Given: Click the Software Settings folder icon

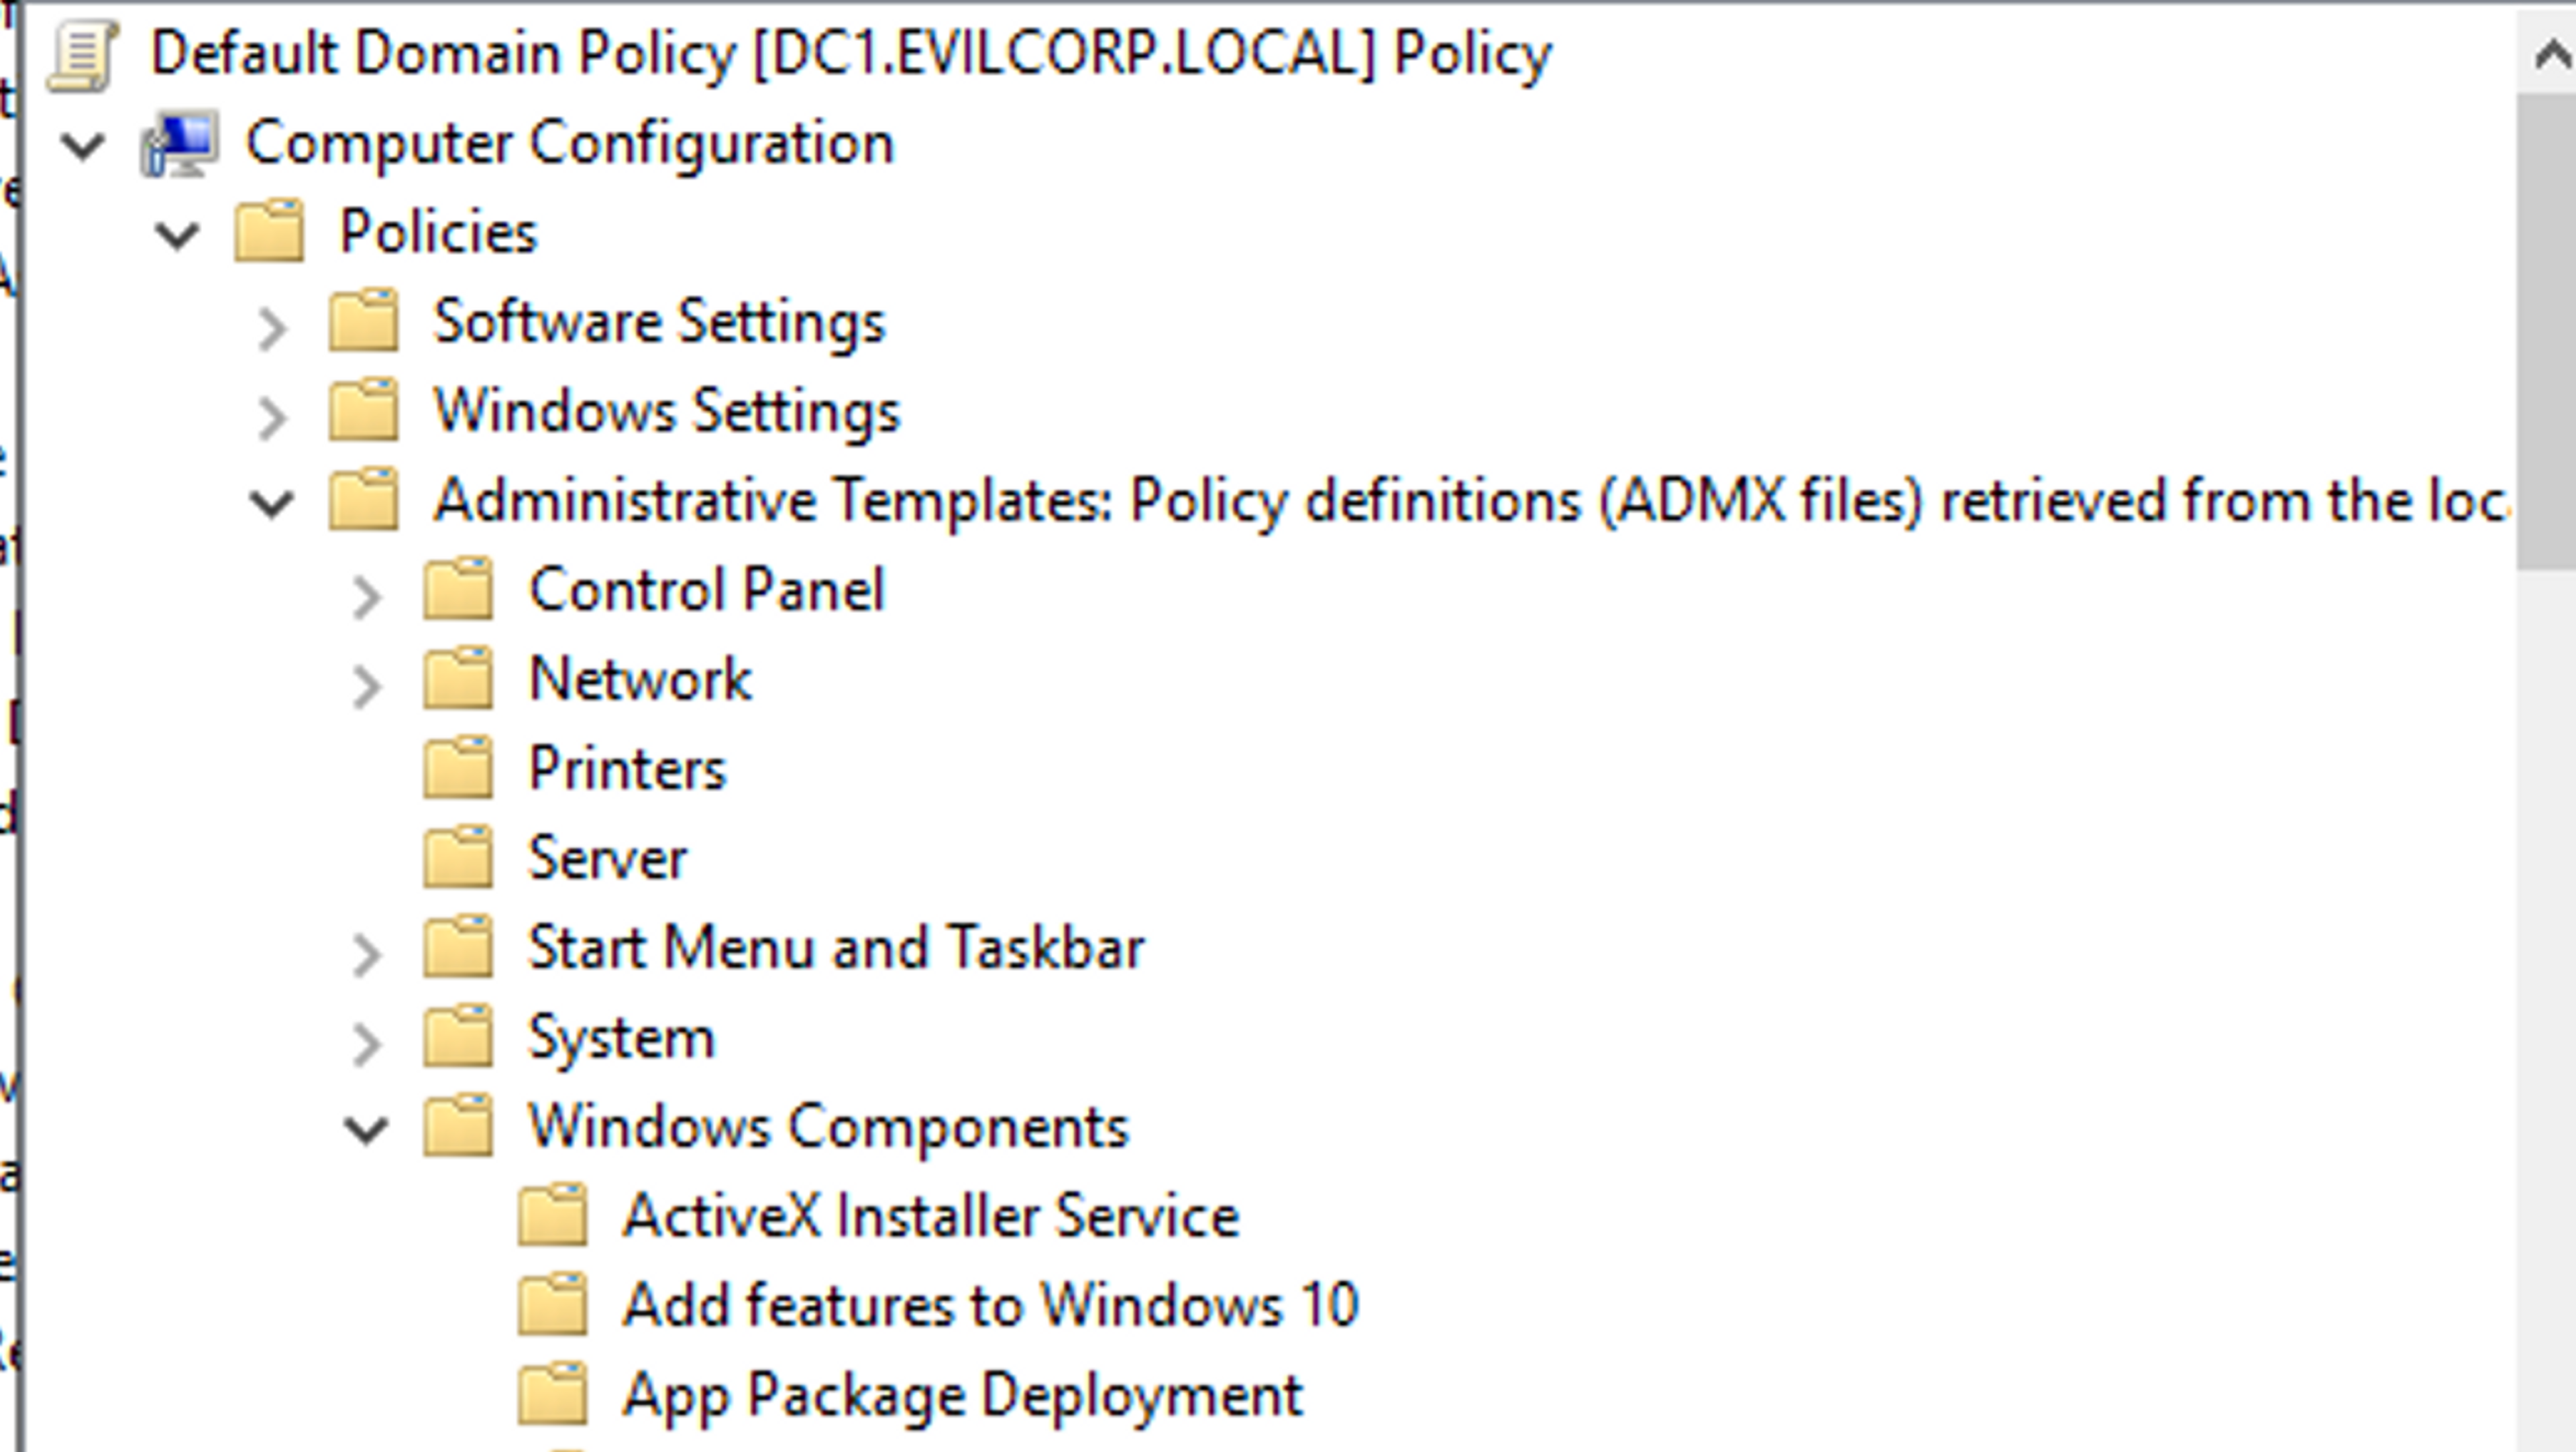Looking at the screenshot, I should point(364,322).
